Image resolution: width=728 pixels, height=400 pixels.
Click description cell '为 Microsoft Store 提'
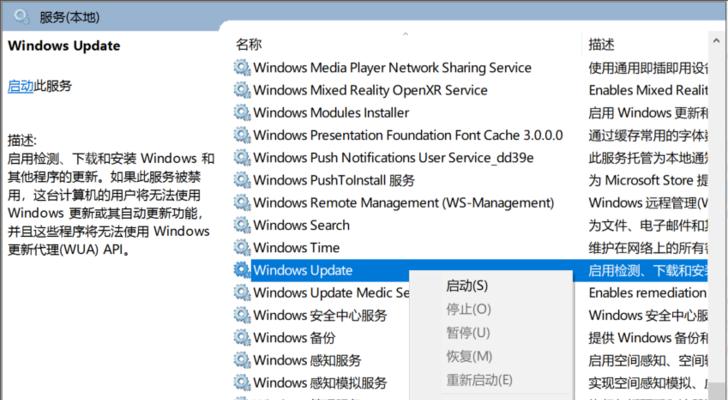point(648,180)
